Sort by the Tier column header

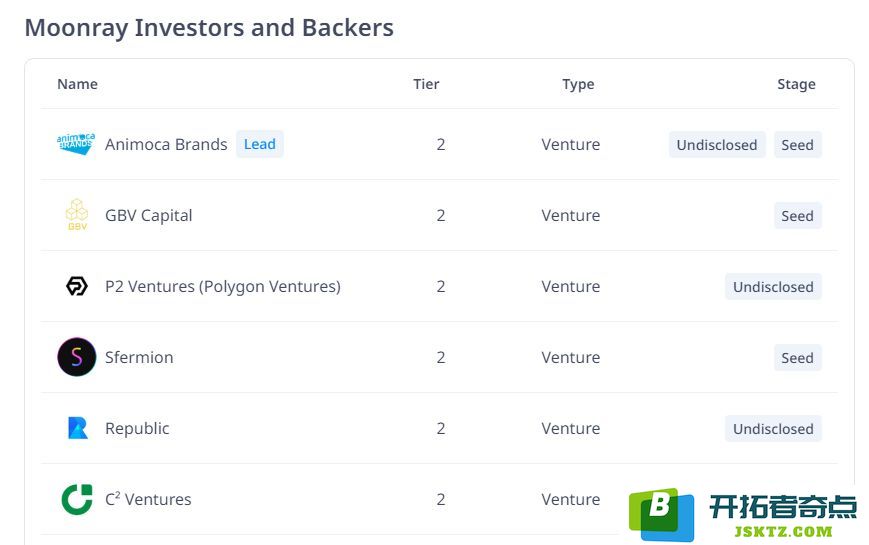point(426,84)
